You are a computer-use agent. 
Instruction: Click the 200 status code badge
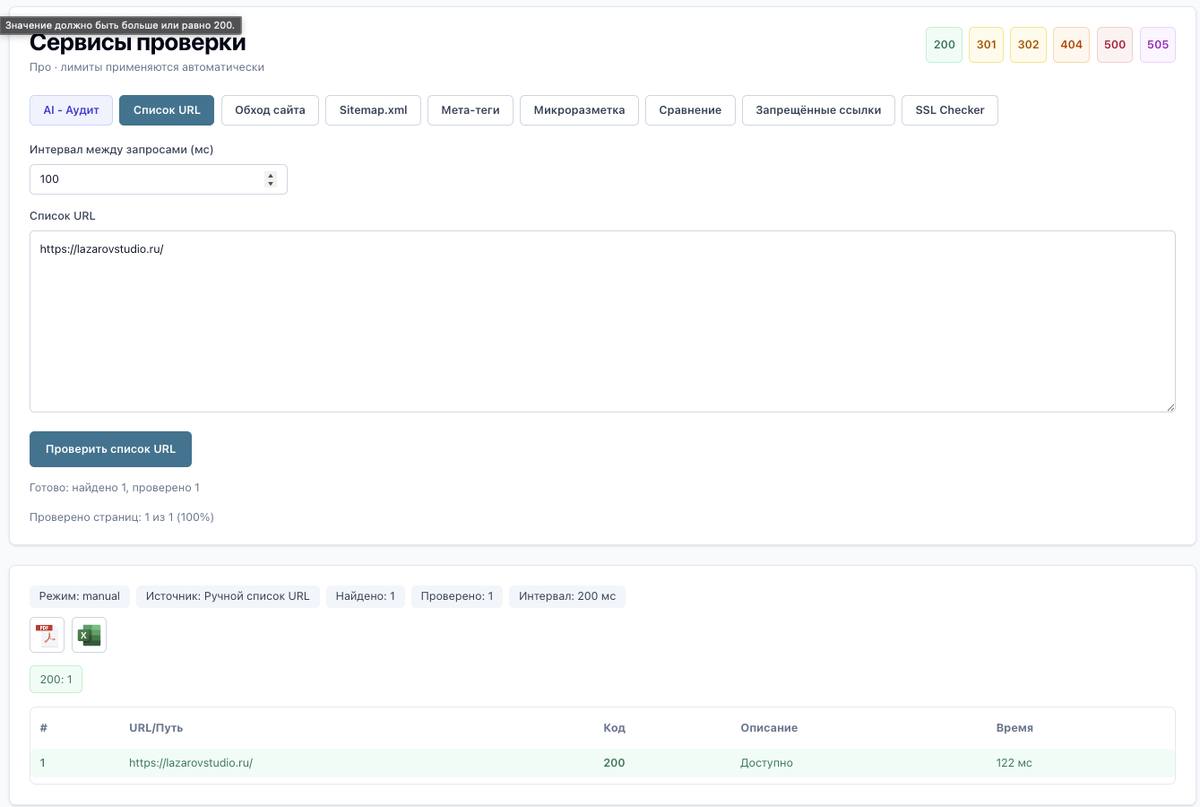[944, 45]
